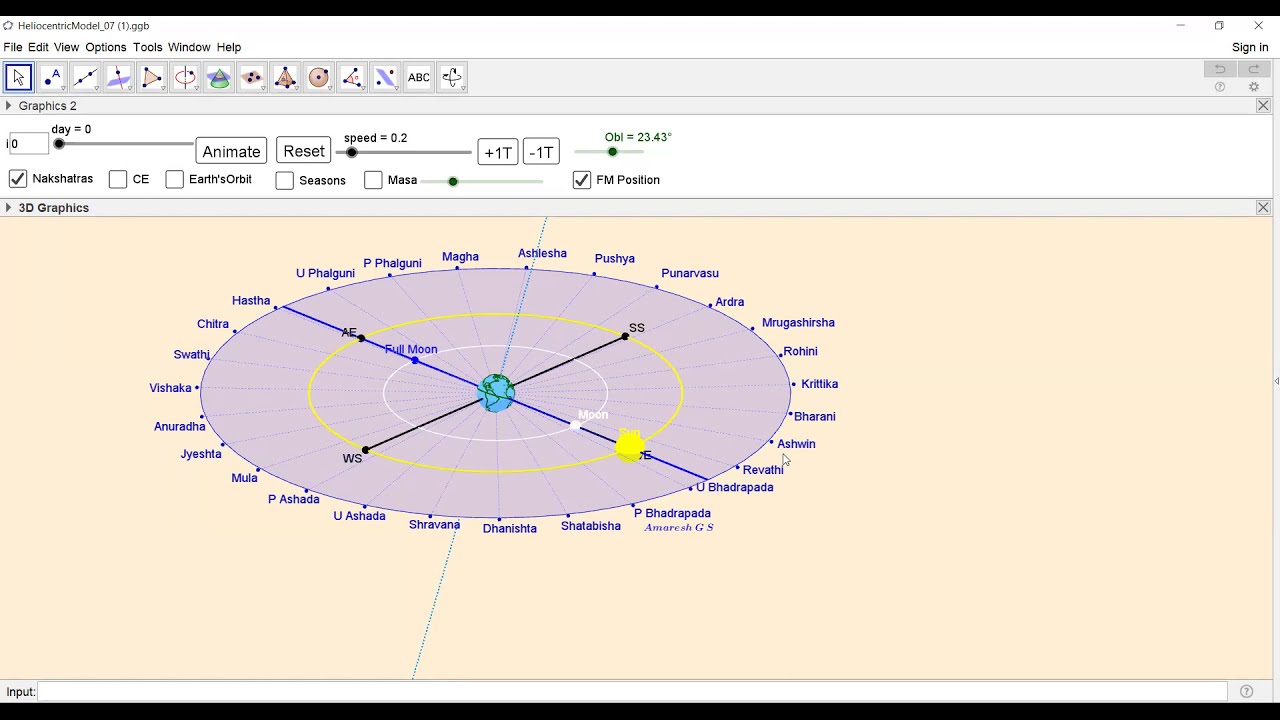This screenshot has height=720, width=1280.
Task: Collapse the 3D Graphics panel triangle
Action: coord(9,208)
